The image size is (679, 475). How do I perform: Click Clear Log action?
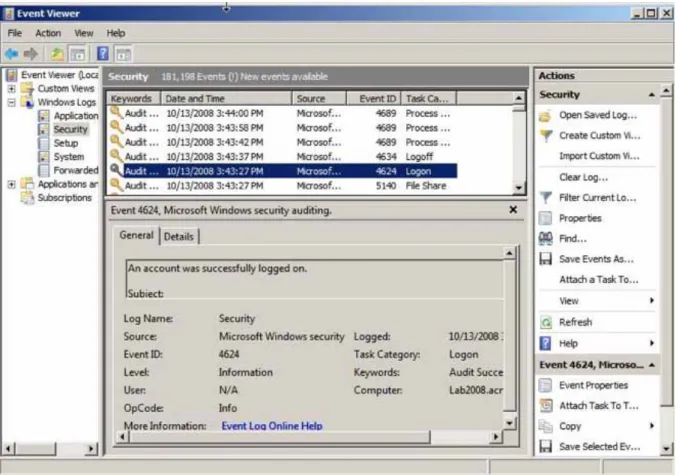[583, 178]
